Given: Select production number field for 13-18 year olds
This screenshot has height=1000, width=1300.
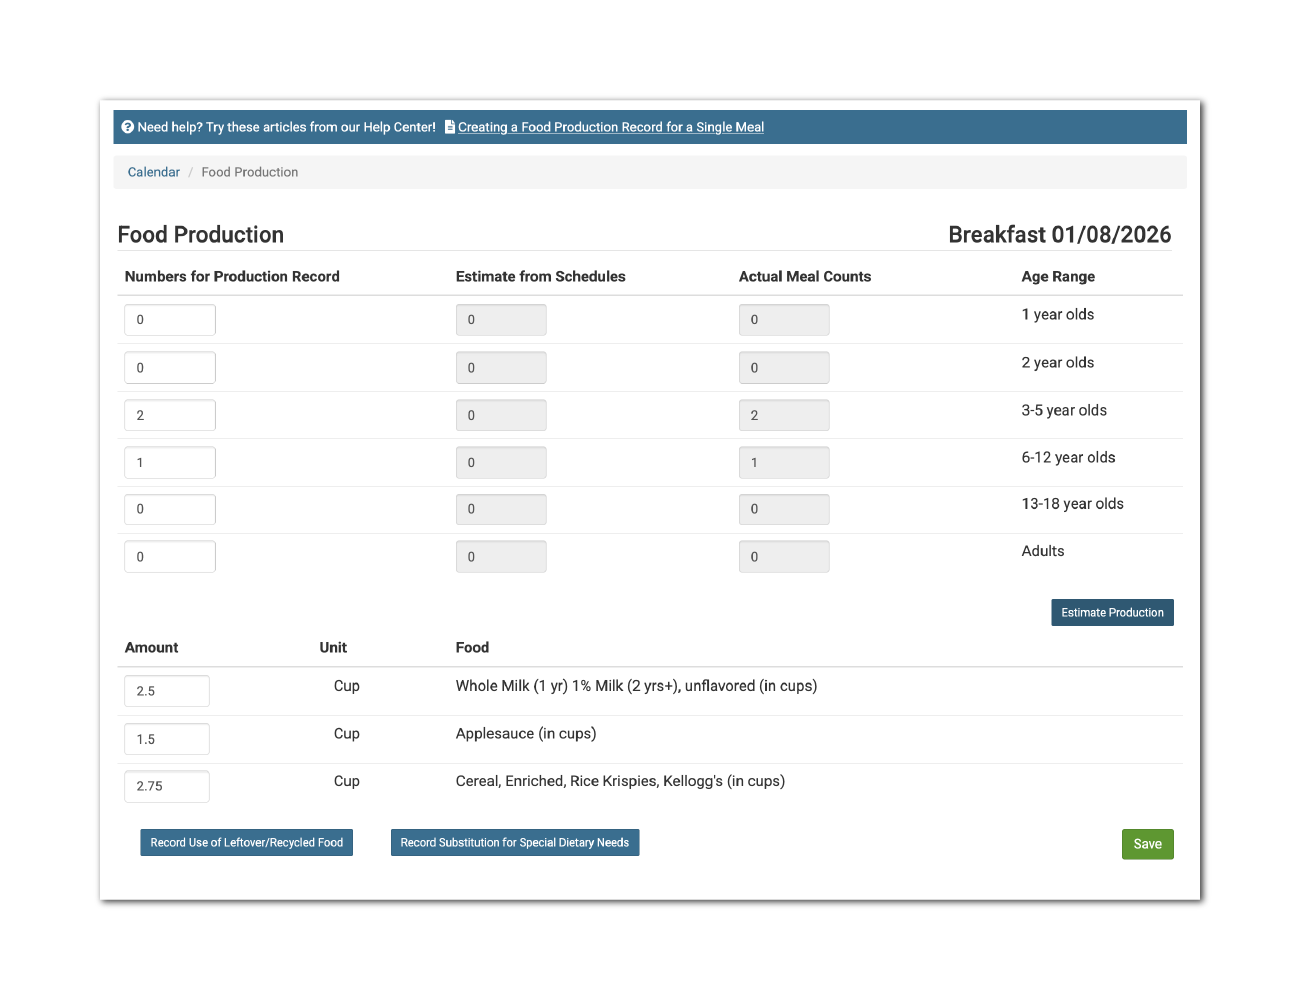Looking at the screenshot, I should tap(170, 509).
